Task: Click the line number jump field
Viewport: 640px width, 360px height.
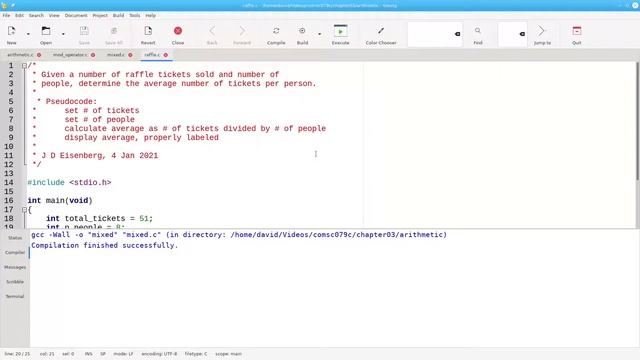Action: pos(508,34)
